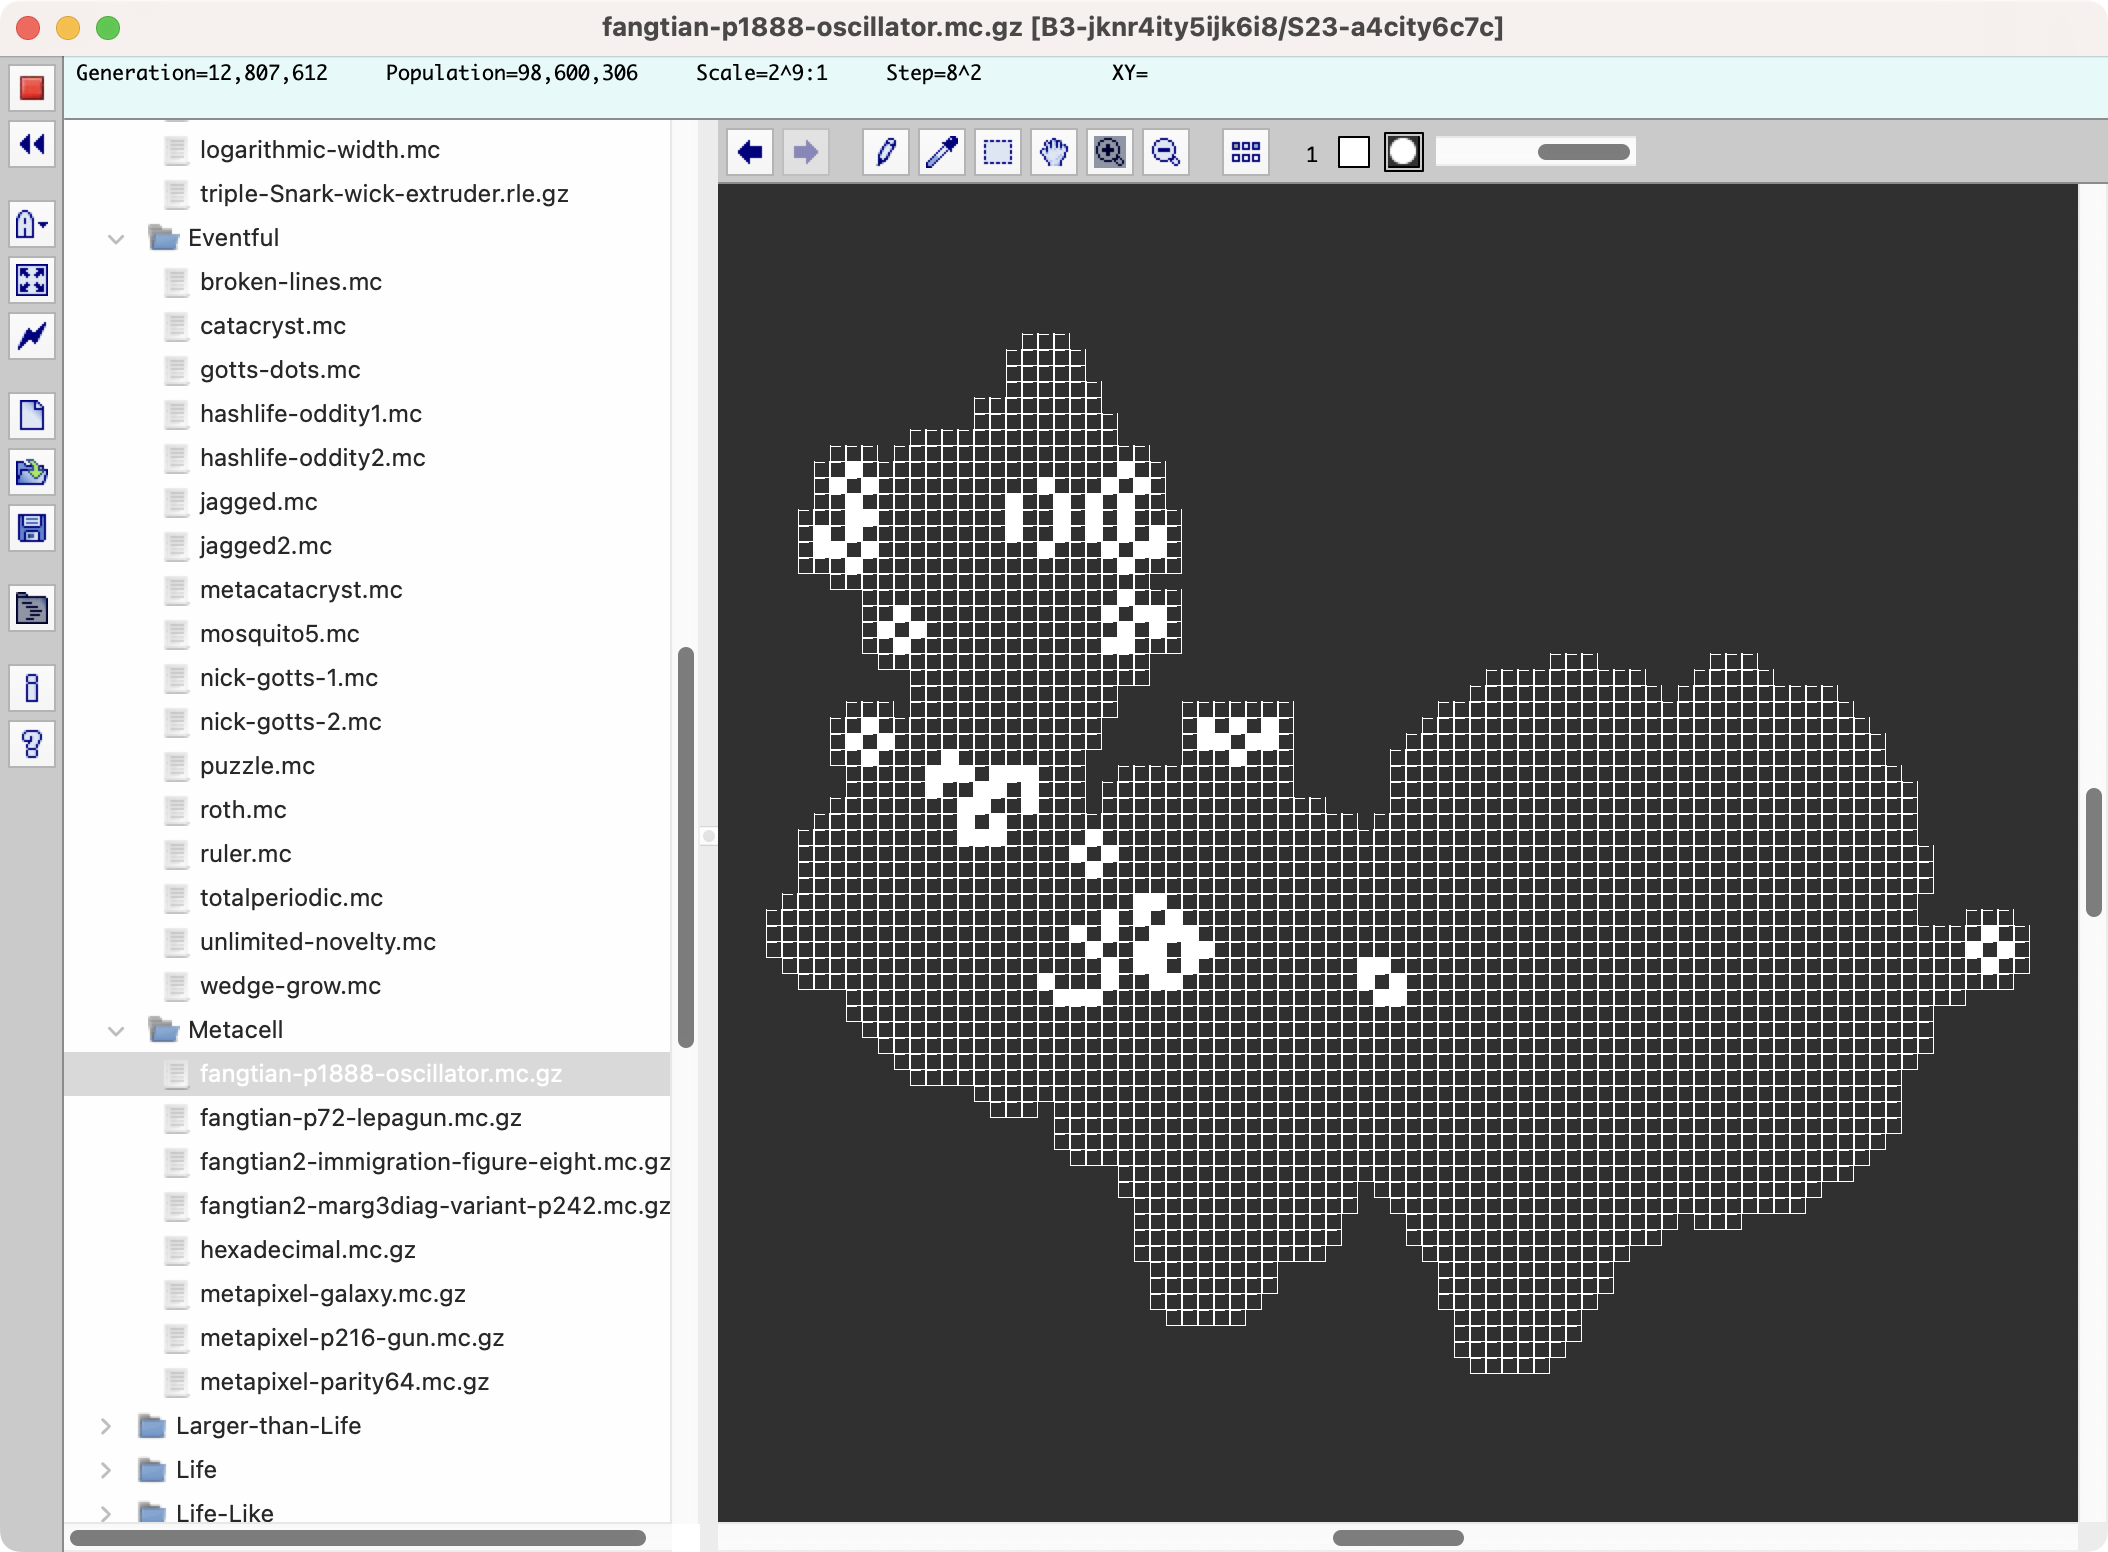The image size is (2108, 1552).
Task: Open metapixel-p216-gun.mc.gz
Action: (351, 1338)
